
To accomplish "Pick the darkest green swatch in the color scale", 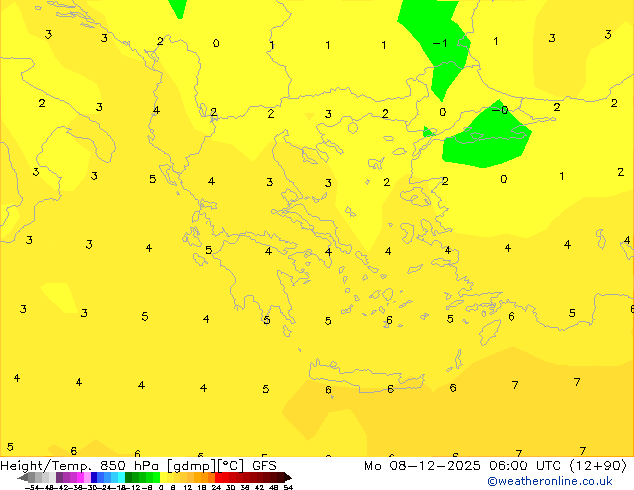I will (x=129, y=477).
